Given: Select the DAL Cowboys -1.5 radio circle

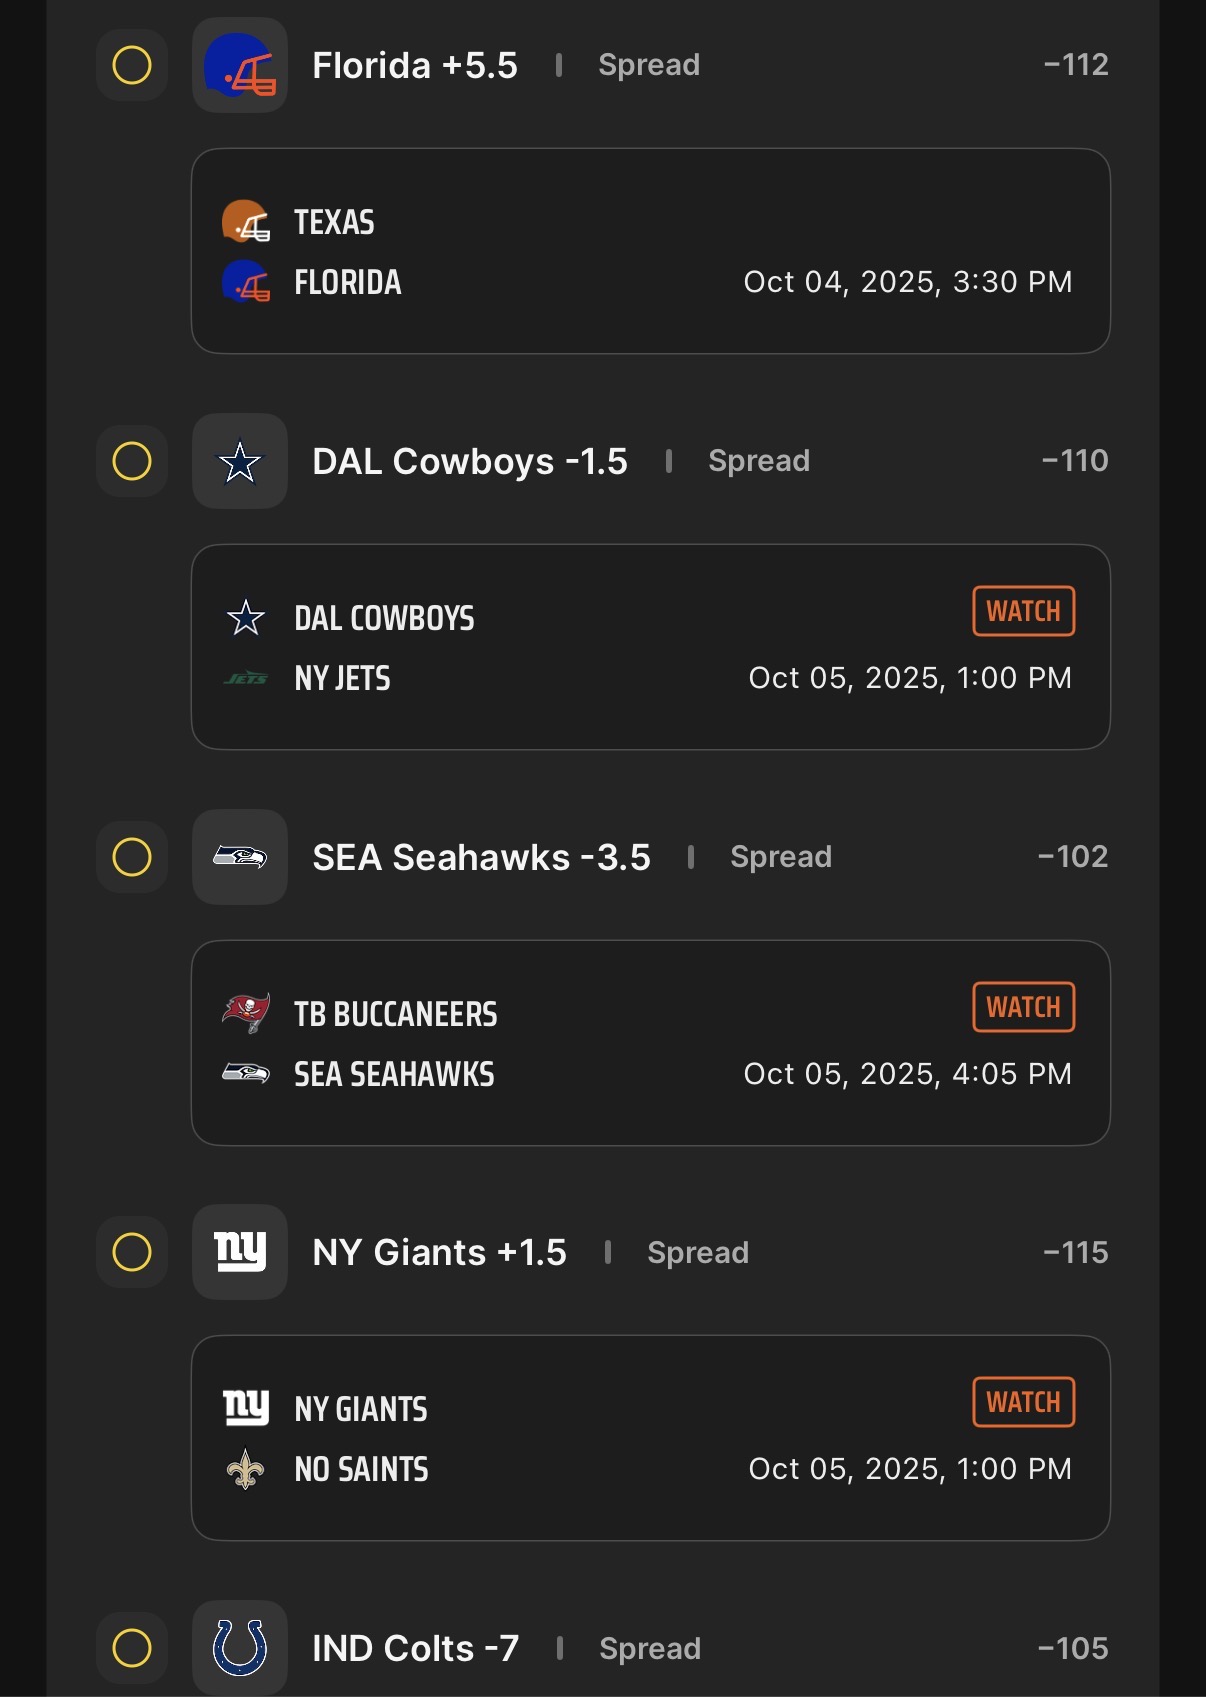Looking at the screenshot, I should pyautogui.click(x=132, y=462).
